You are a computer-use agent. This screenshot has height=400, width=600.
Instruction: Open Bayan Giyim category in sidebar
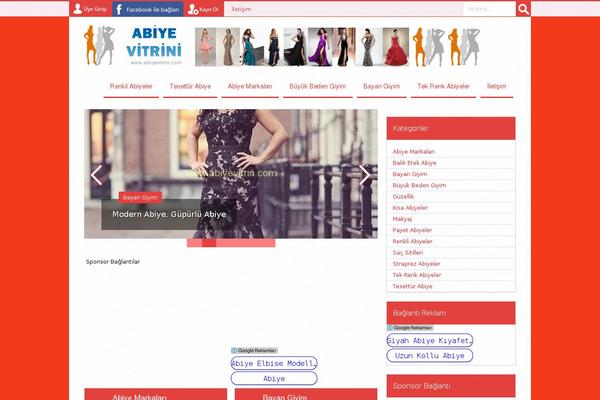tap(410, 174)
